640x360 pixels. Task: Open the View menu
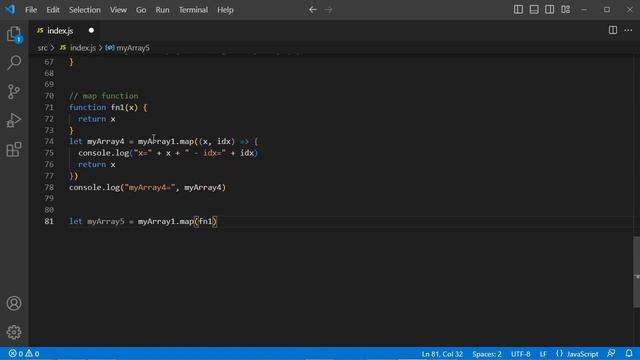click(x=118, y=10)
